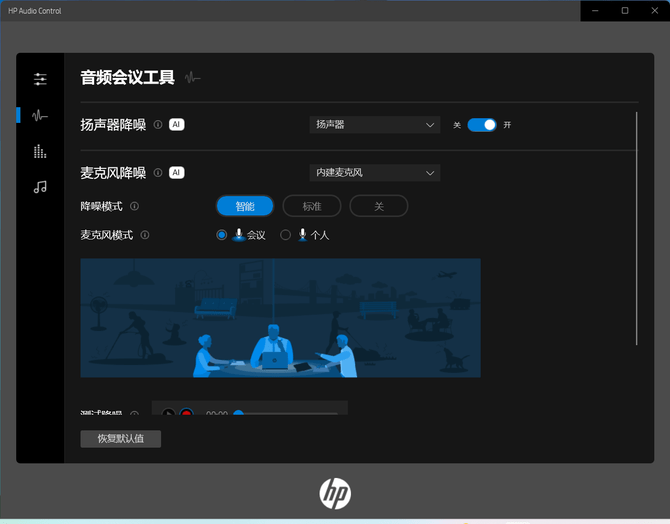
Task: Click the vertical scrollbar of the settings panel
Action: tap(636, 228)
